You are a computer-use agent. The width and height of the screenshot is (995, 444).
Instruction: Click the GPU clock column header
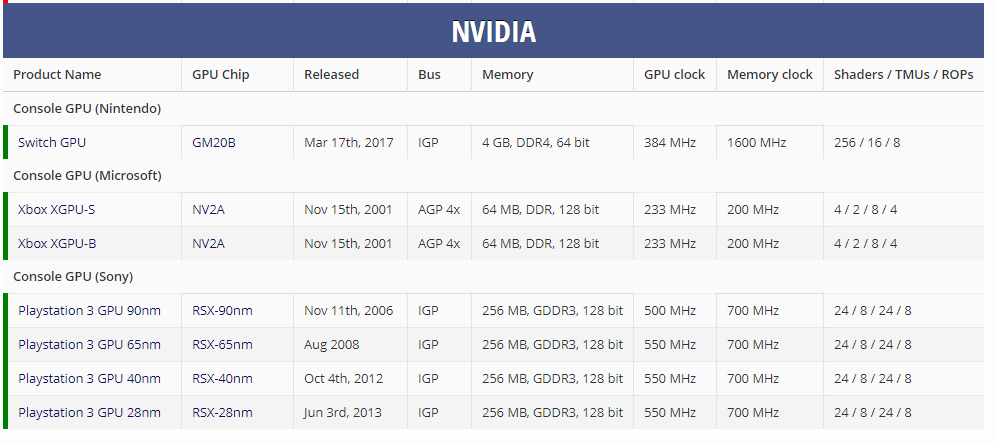point(674,74)
